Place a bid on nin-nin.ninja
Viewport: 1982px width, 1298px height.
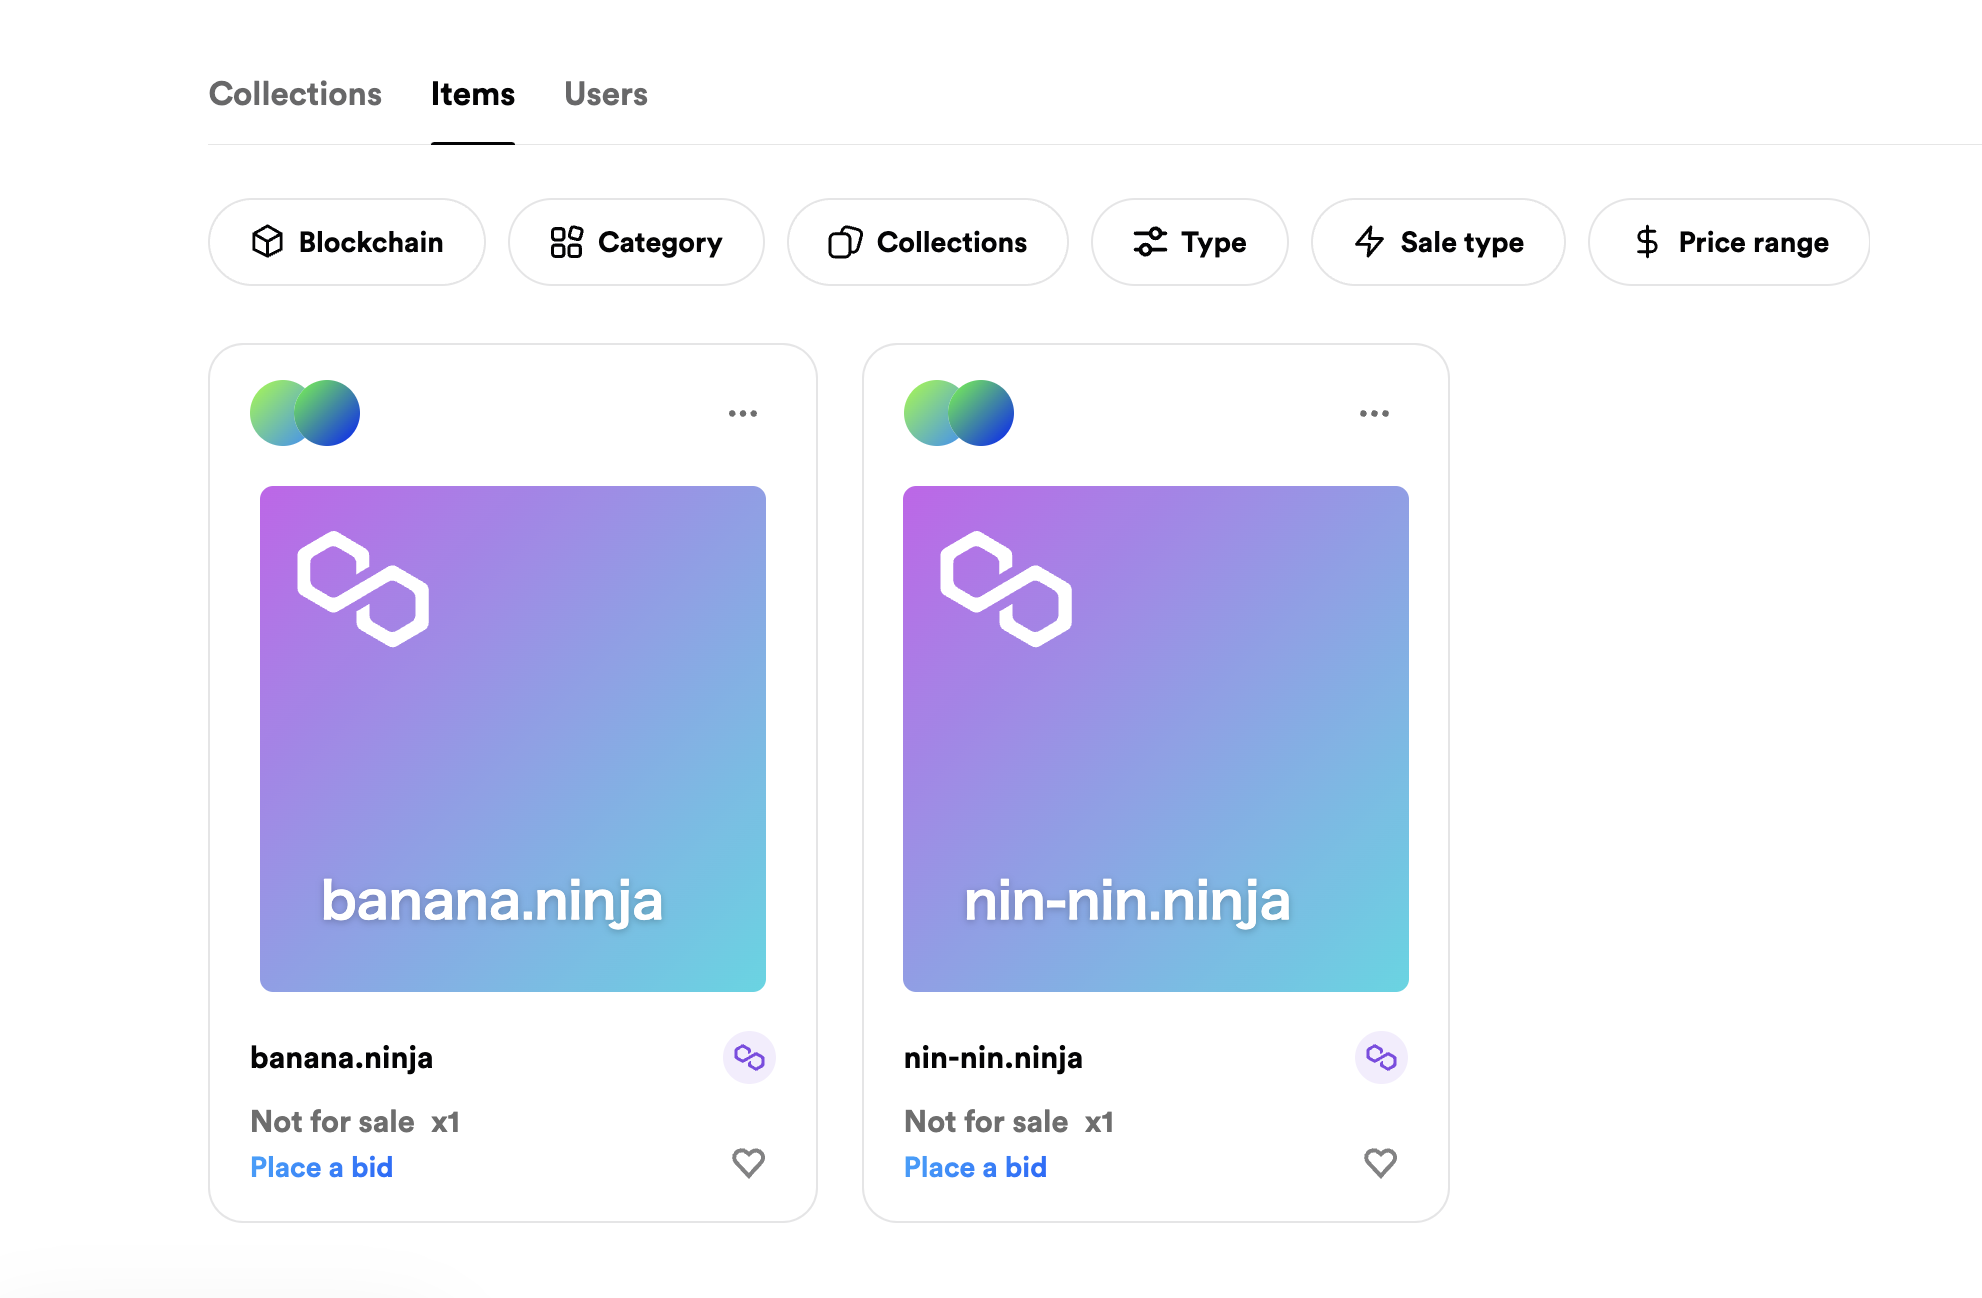pyautogui.click(x=976, y=1167)
